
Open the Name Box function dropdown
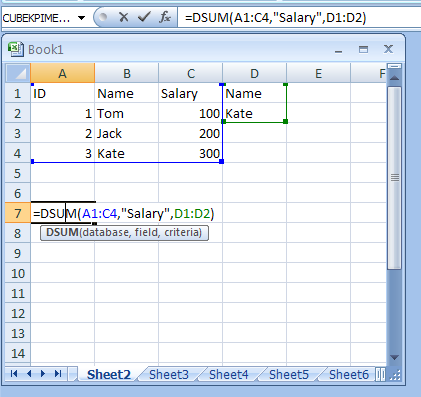coord(81,18)
